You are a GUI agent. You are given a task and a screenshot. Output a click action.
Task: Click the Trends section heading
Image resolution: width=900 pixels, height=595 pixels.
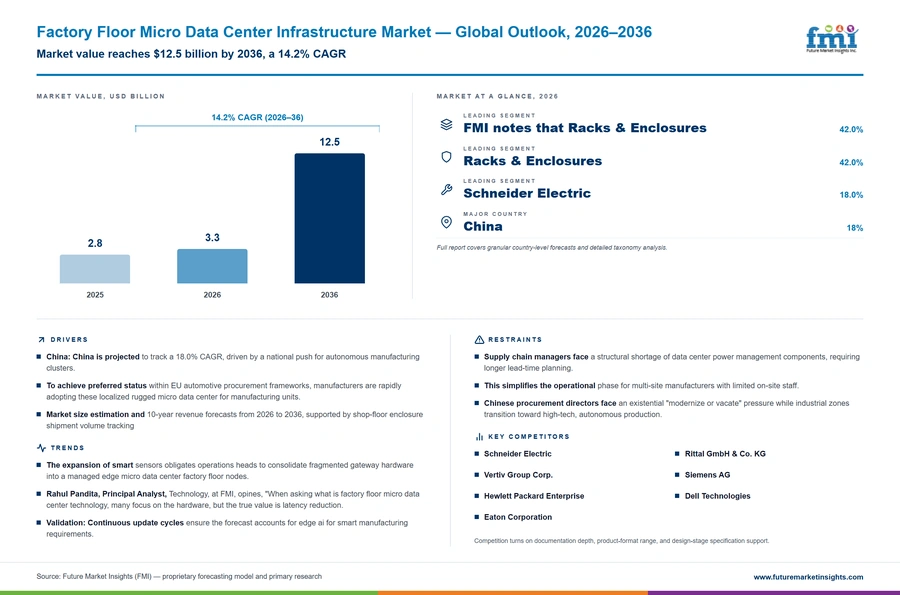pyautogui.click(x=67, y=448)
